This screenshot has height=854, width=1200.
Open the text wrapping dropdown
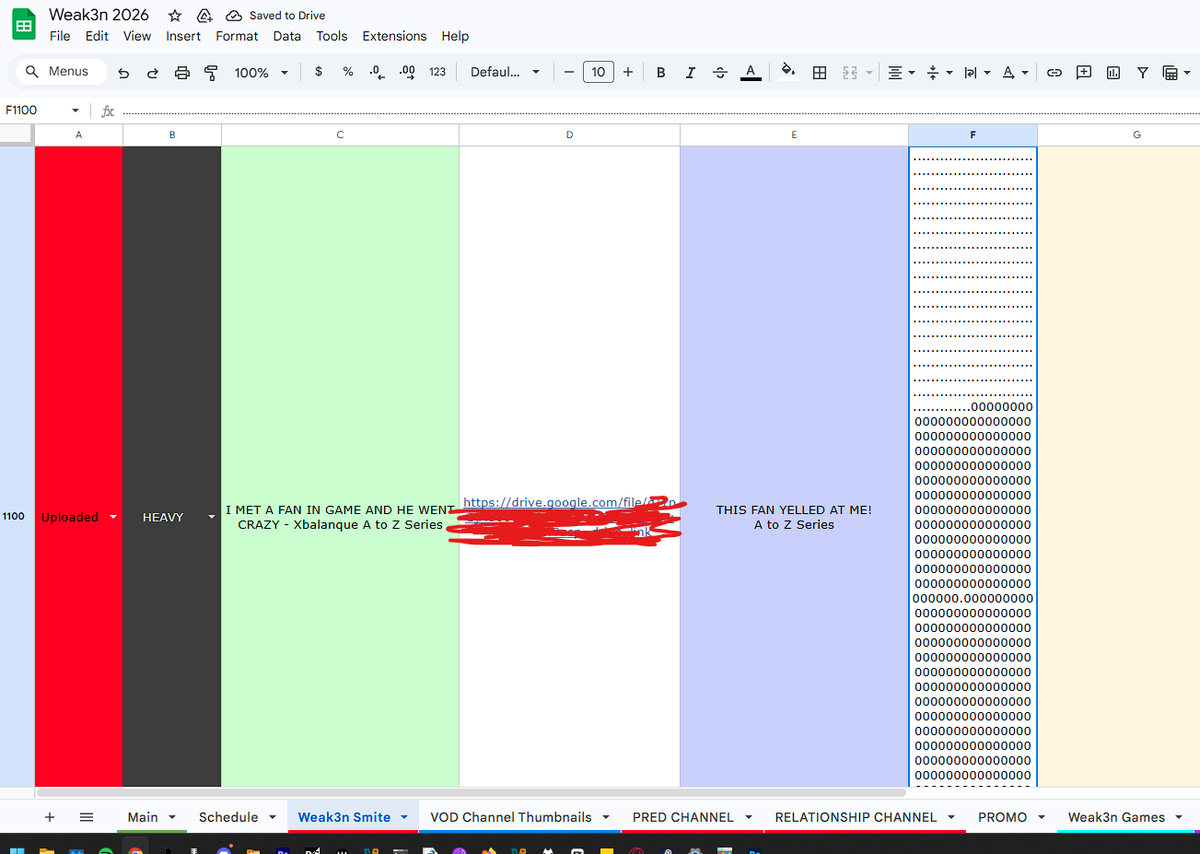(x=975, y=72)
